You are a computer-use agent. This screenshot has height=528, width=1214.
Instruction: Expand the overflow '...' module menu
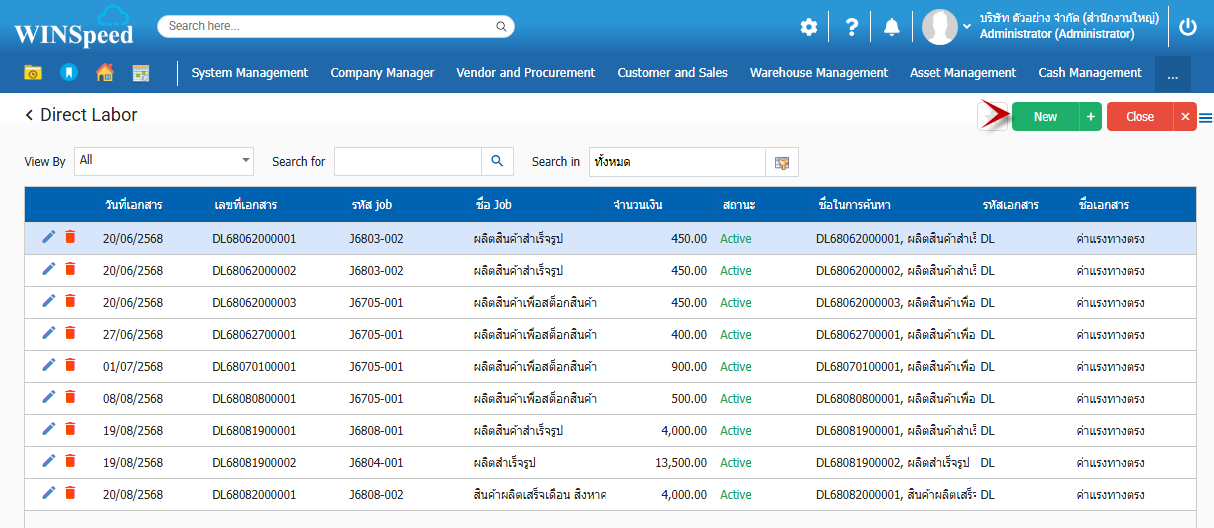[1172, 75]
